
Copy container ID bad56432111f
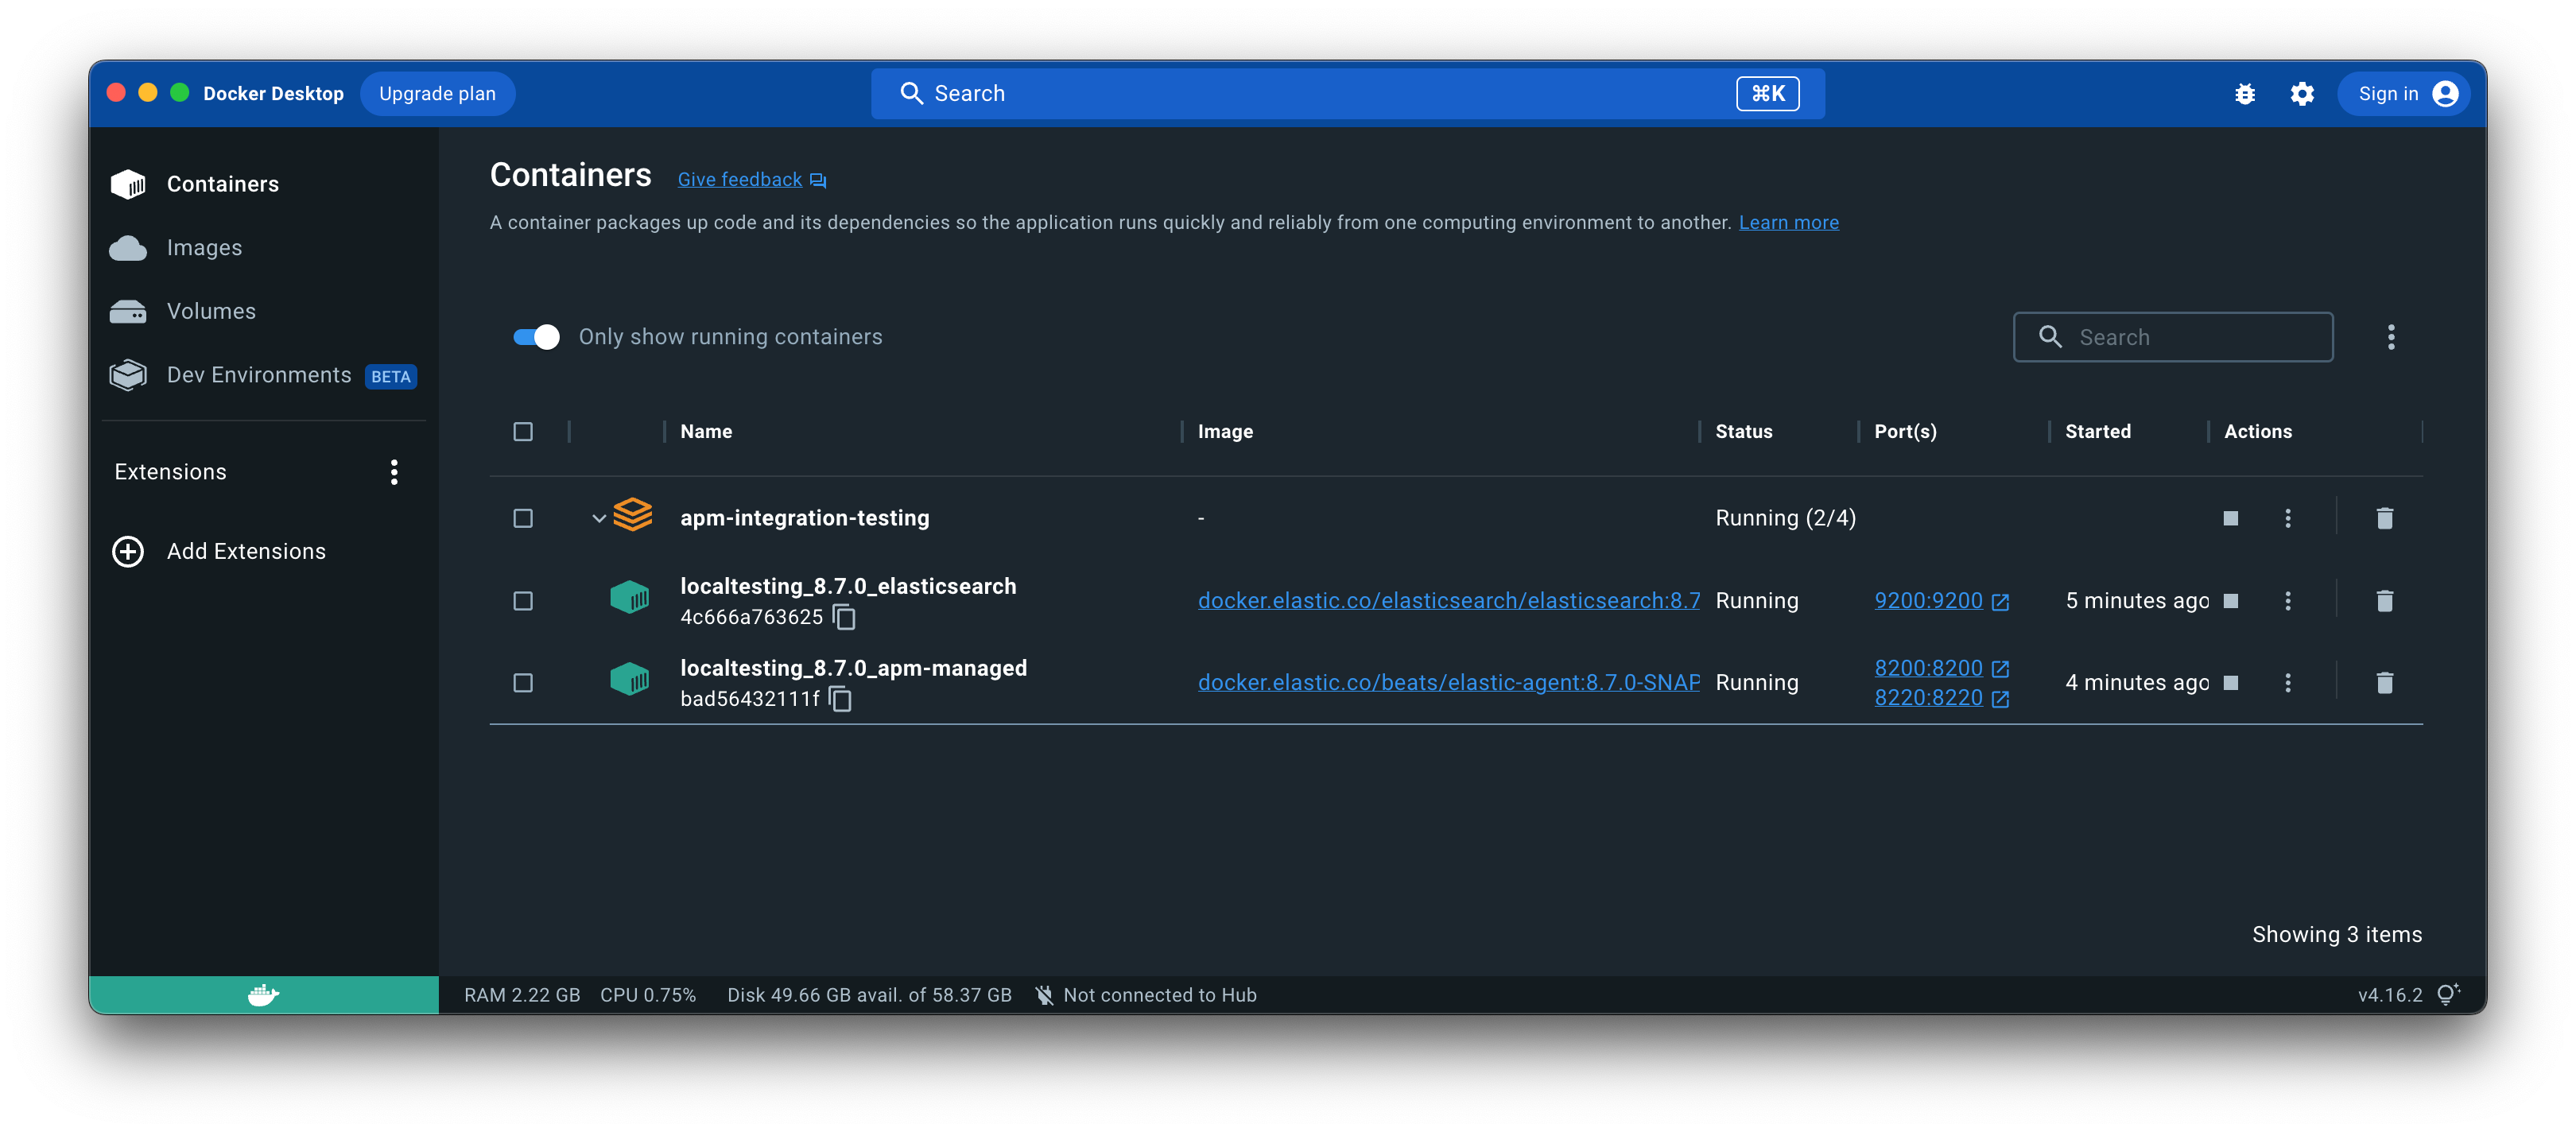point(841,699)
